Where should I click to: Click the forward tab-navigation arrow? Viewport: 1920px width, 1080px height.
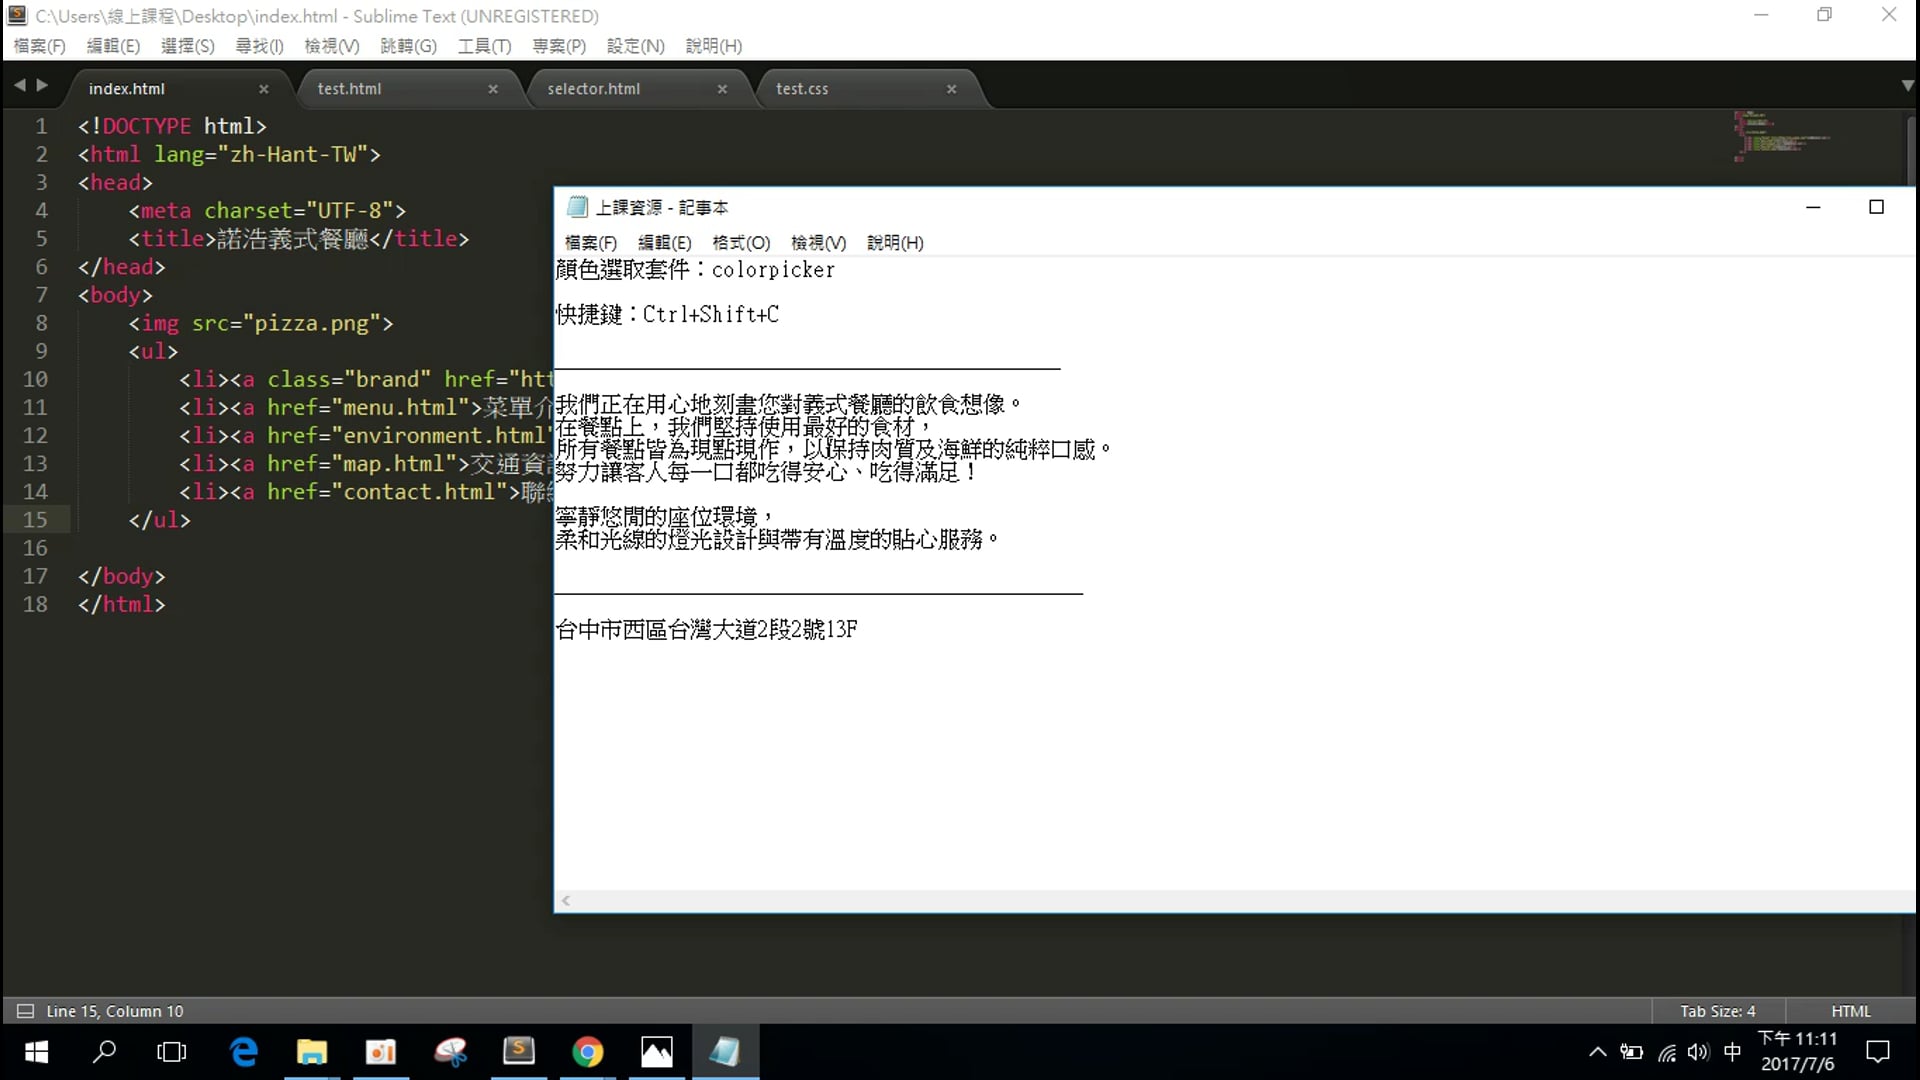pos(42,85)
